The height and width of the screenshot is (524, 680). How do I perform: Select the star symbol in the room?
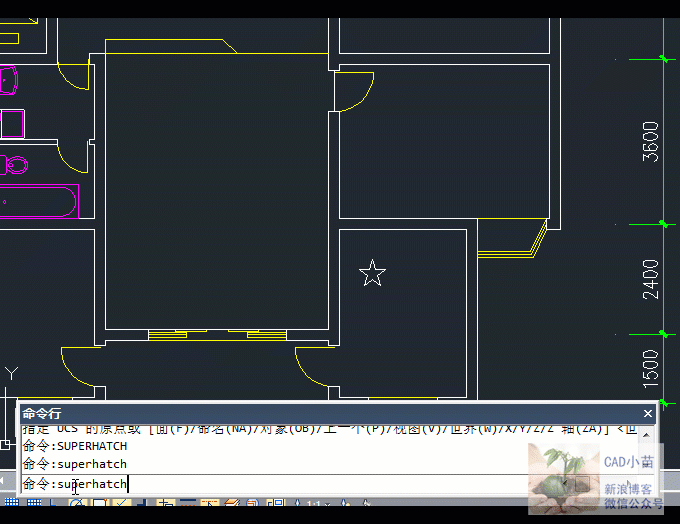pyautogui.click(x=372, y=273)
